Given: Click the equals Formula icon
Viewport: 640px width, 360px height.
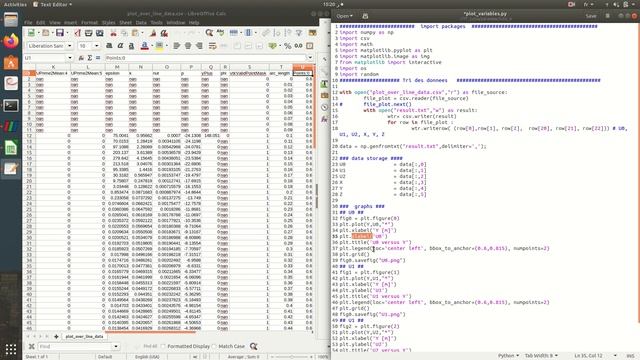Looking at the screenshot, I should (98, 58).
